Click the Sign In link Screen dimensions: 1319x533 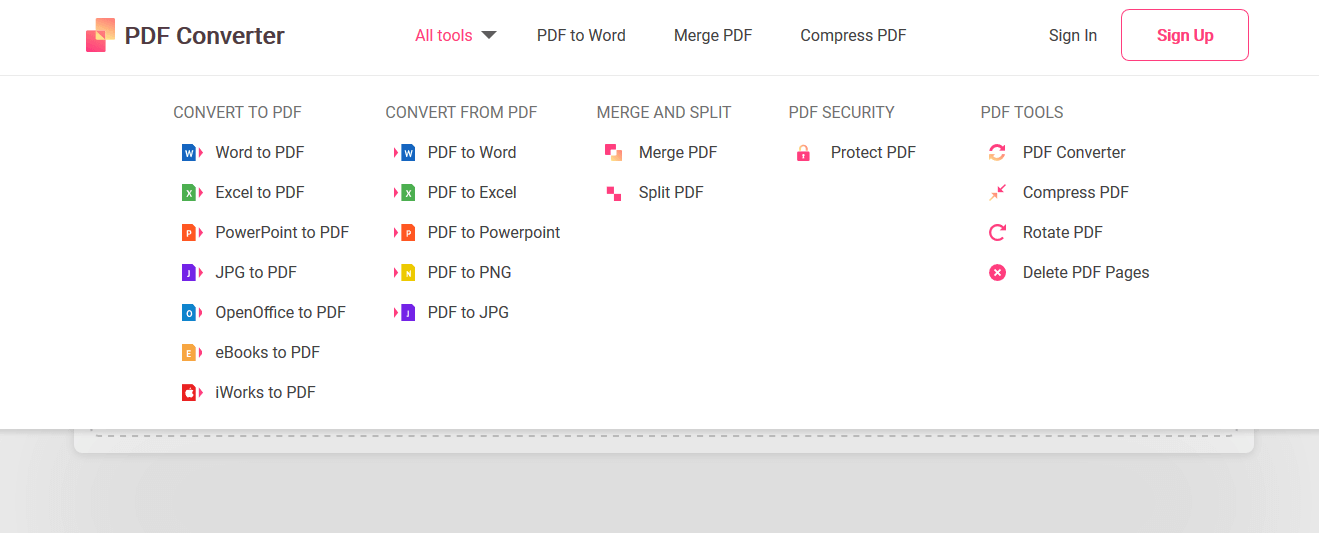(1073, 35)
